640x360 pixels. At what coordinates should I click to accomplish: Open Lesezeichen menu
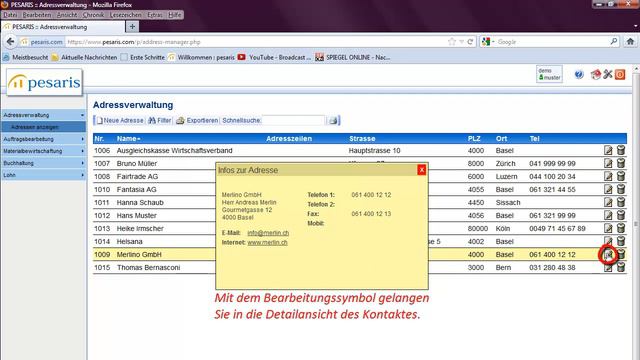tap(126, 15)
